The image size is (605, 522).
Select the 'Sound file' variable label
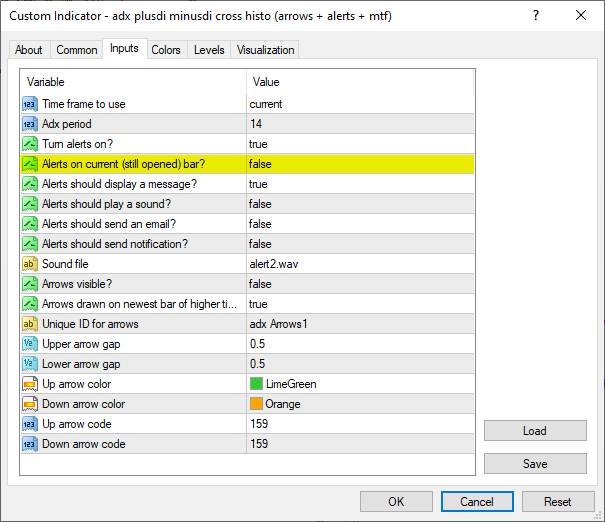(x=65, y=264)
